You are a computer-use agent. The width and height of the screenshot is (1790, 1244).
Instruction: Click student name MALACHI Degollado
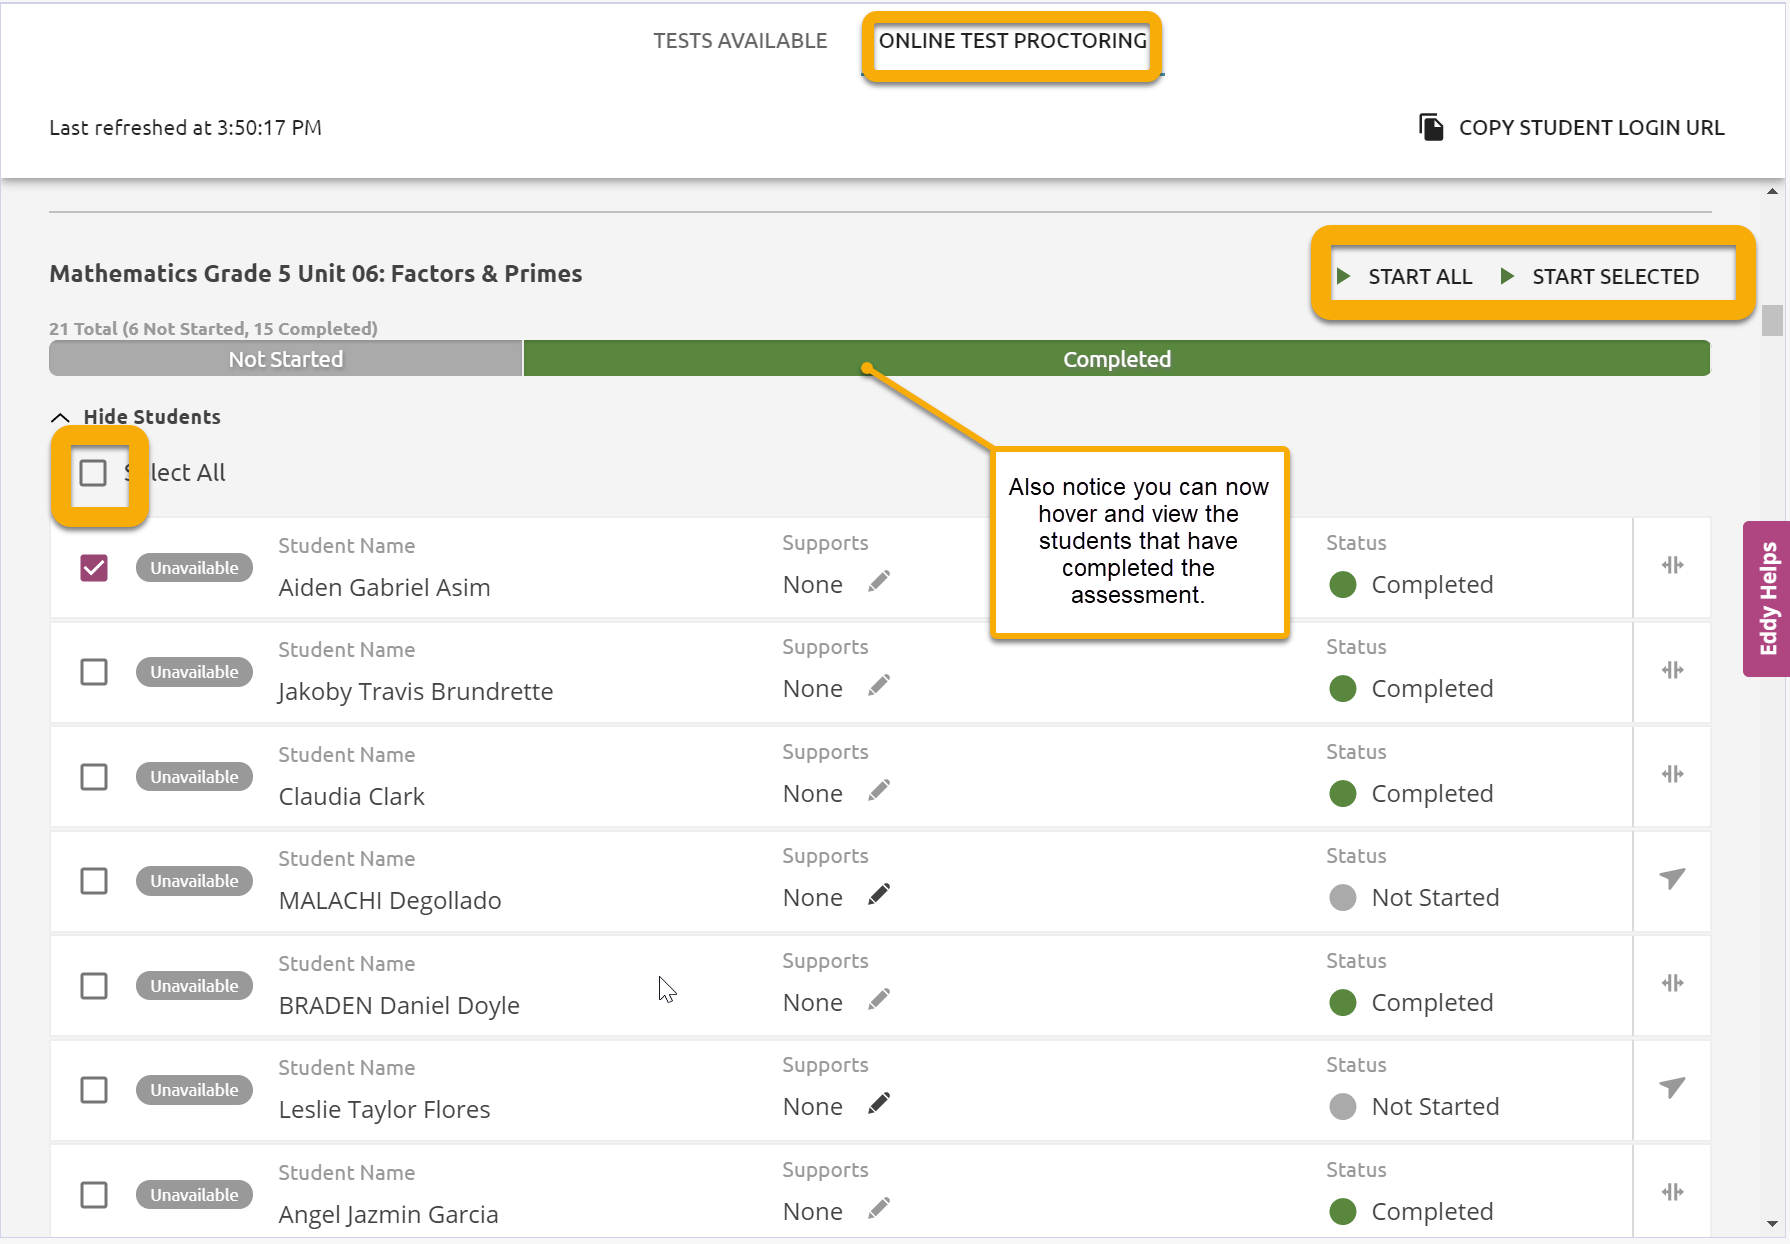(390, 901)
